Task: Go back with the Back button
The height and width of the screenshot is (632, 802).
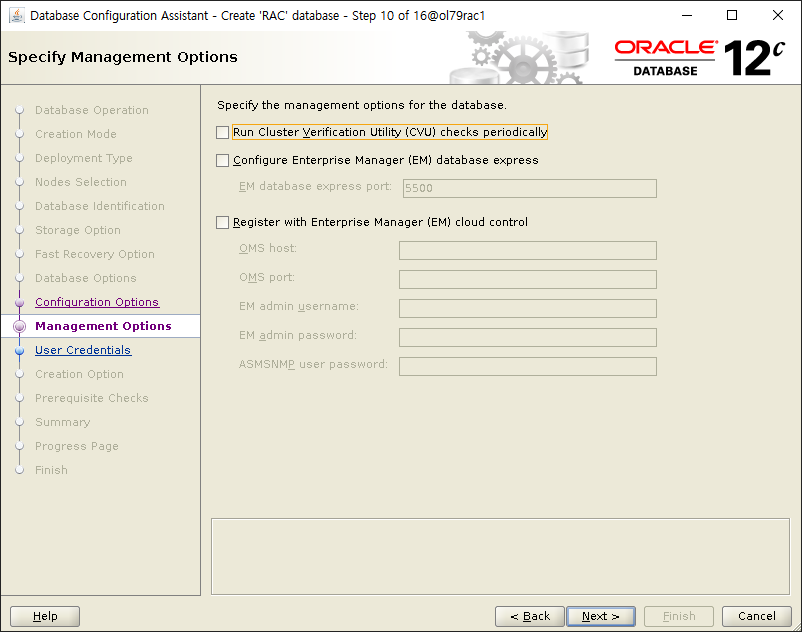Action: pyautogui.click(x=530, y=616)
